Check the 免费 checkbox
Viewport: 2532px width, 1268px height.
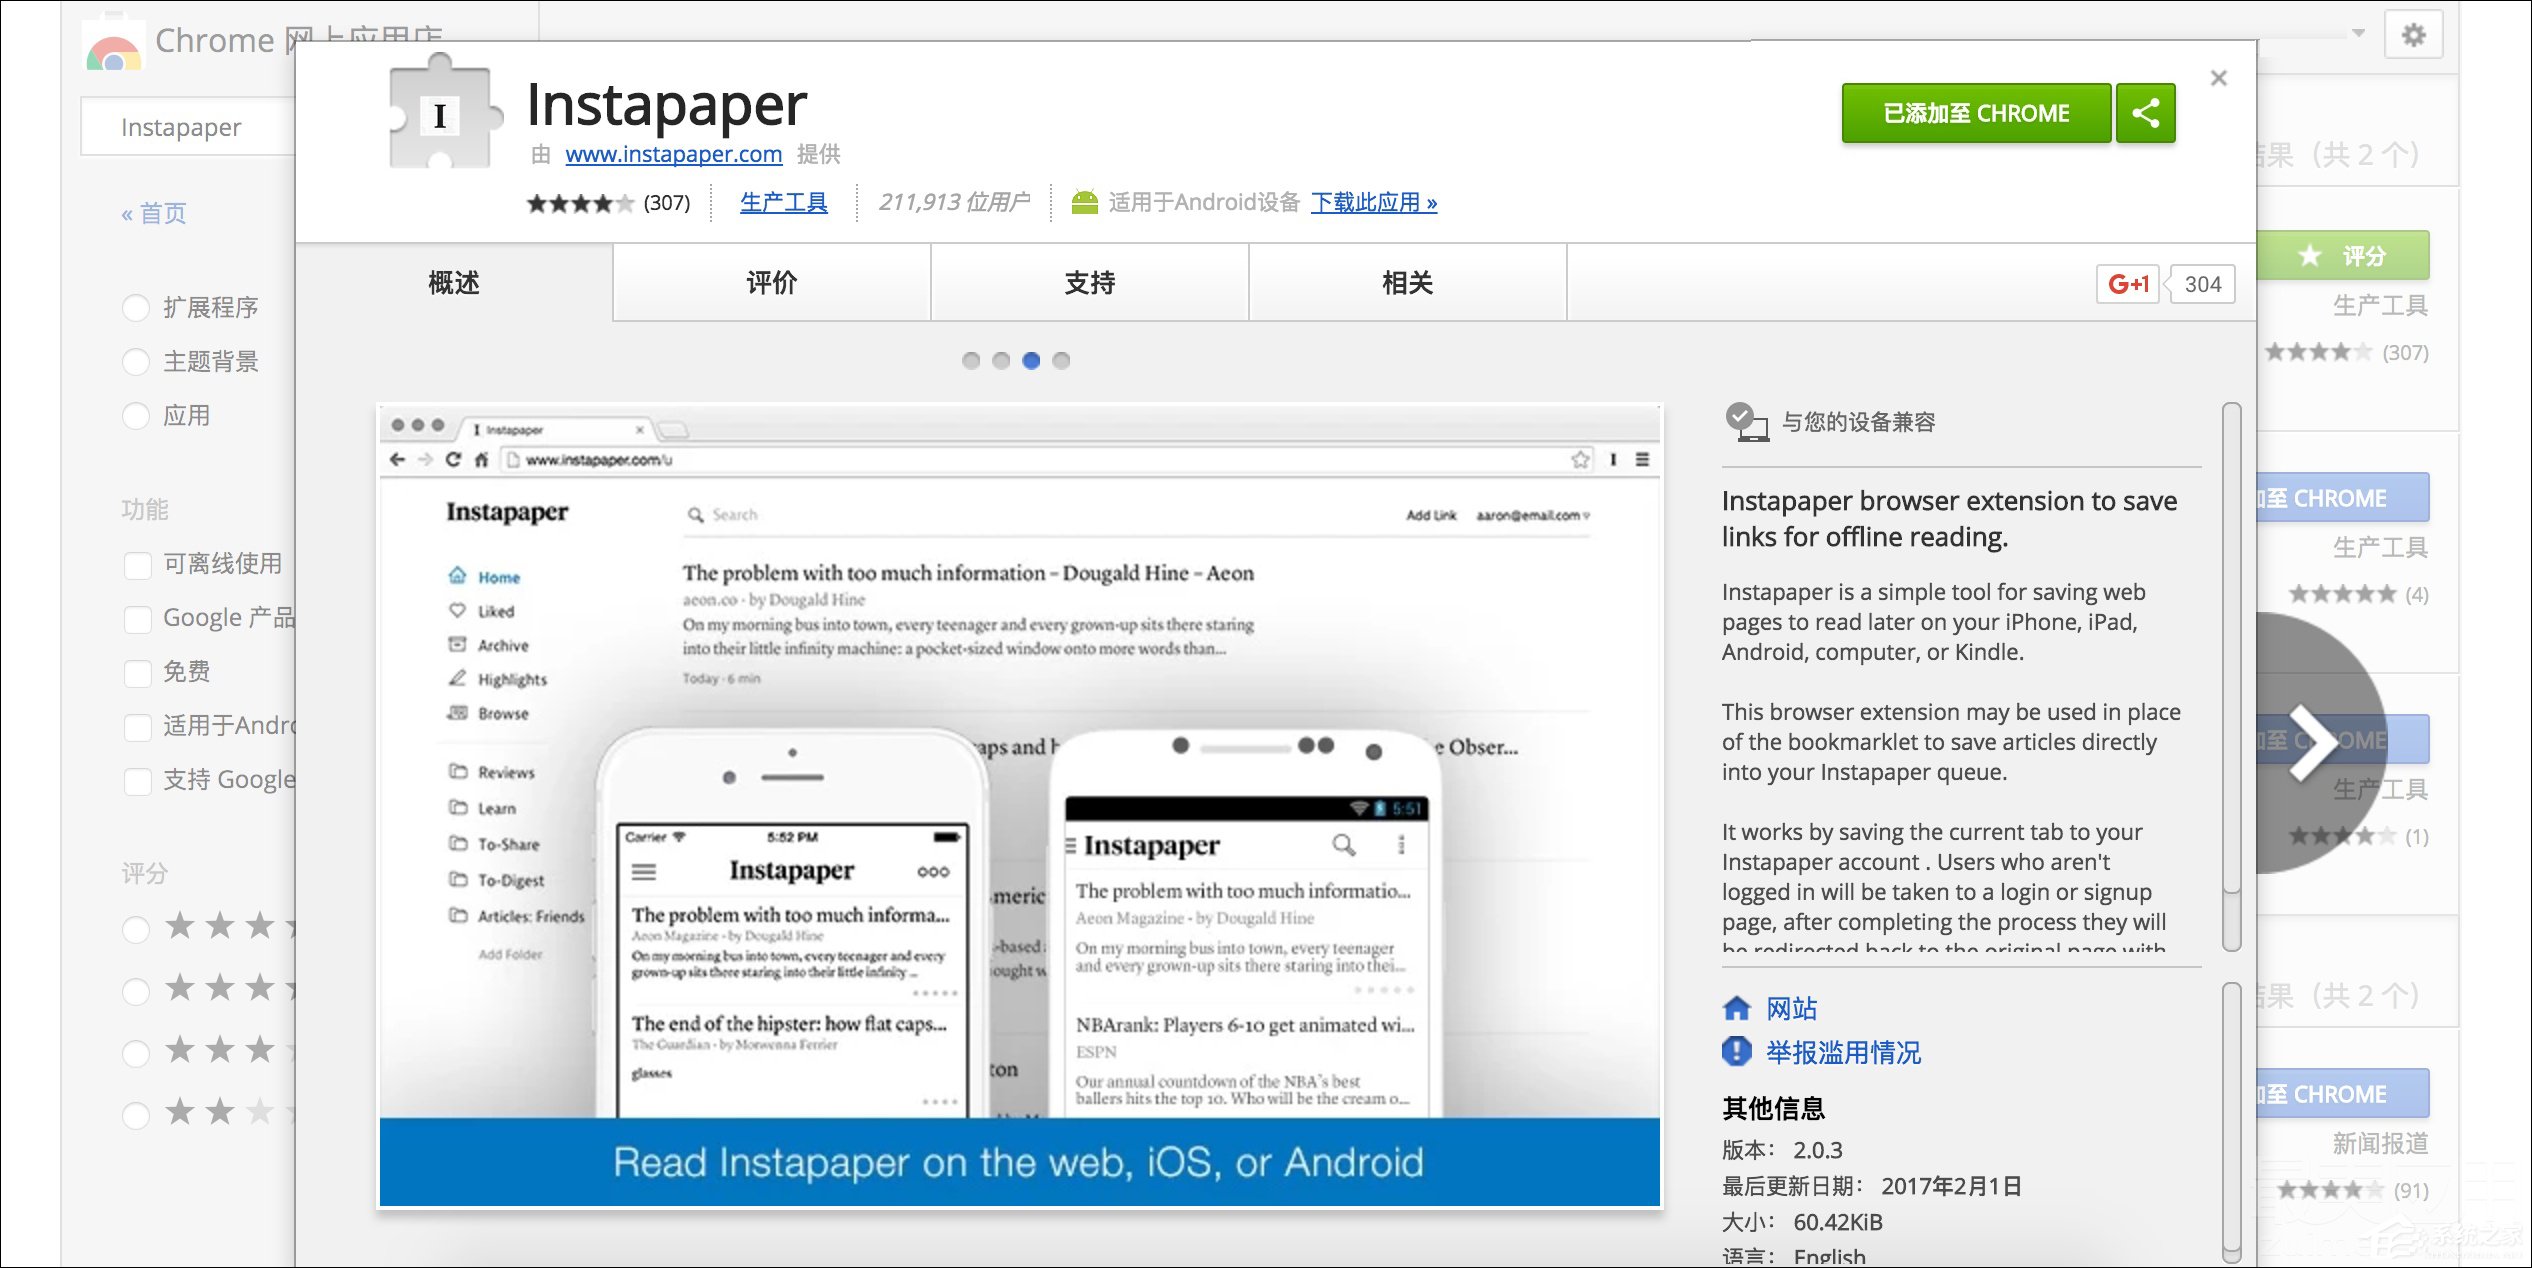point(138,673)
